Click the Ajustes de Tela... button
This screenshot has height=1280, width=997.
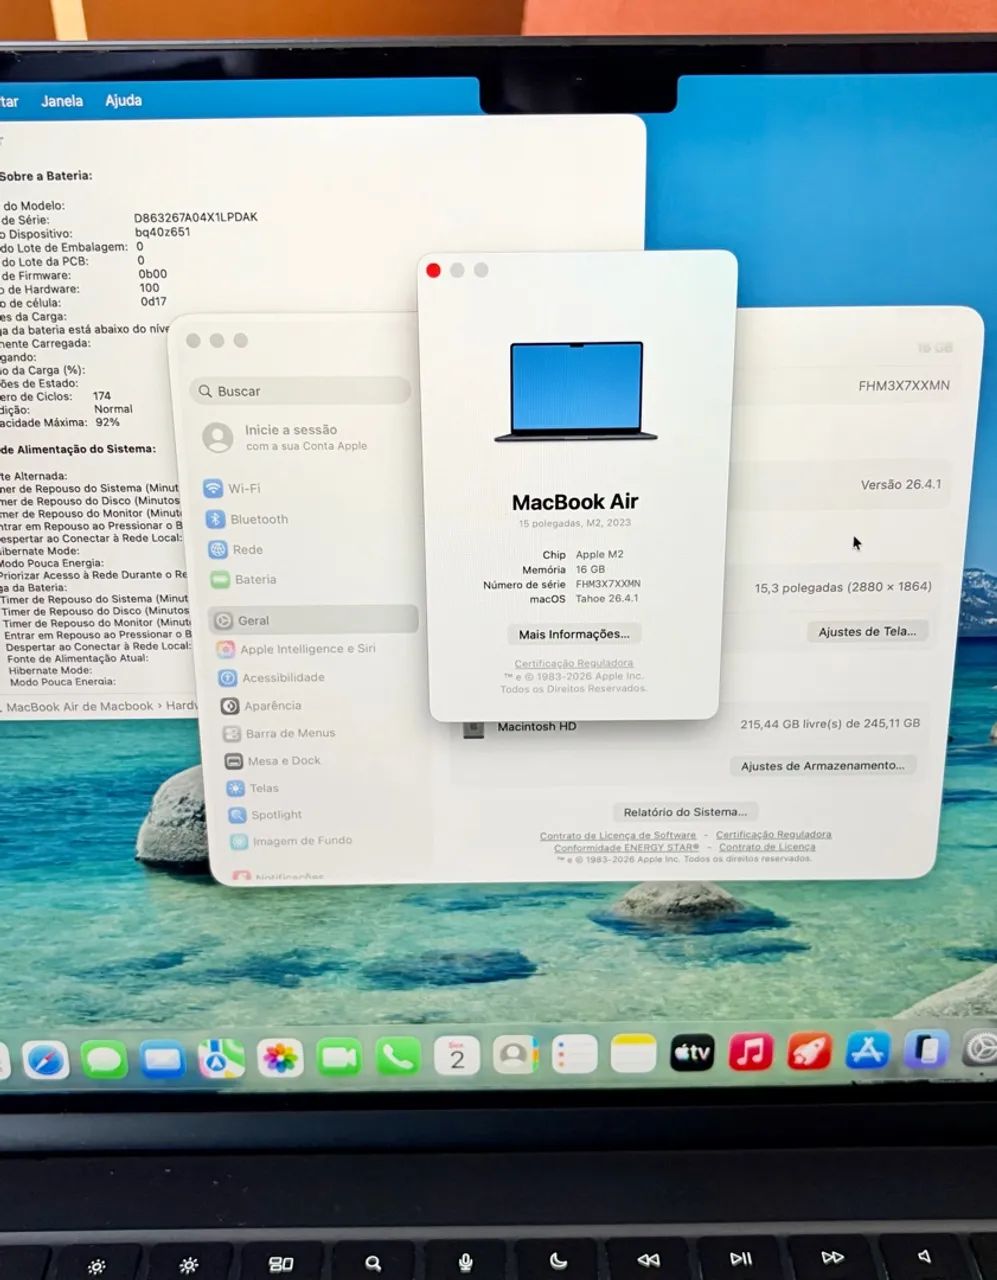point(867,631)
